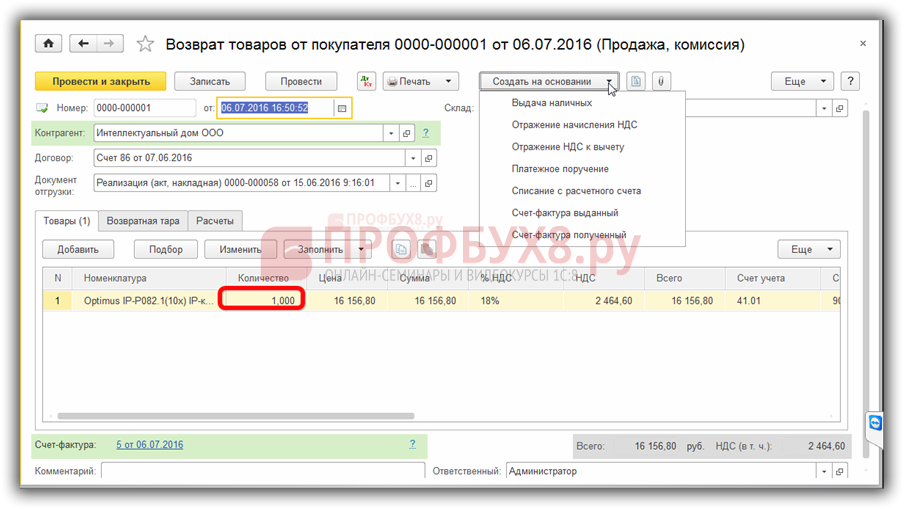The width and height of the screenshot is (904, 509).
Task: Open the Контрагент field linked record icon
Action: pos(407,133)
